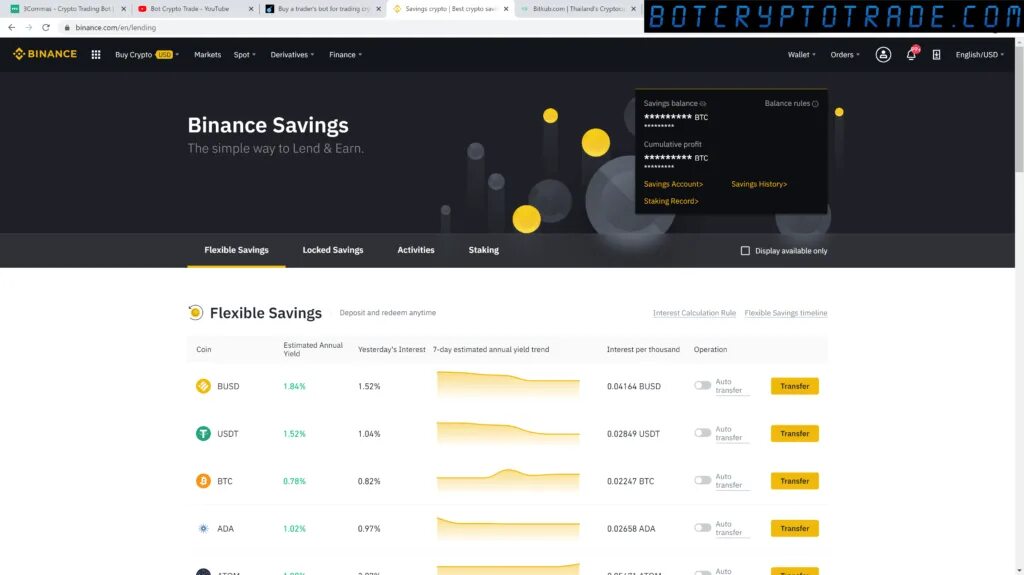The width and height of the screenshot is (1024, 575).
Task: Switch to the Bitkub.com browser tab
Action: click(x=578, y=9)
